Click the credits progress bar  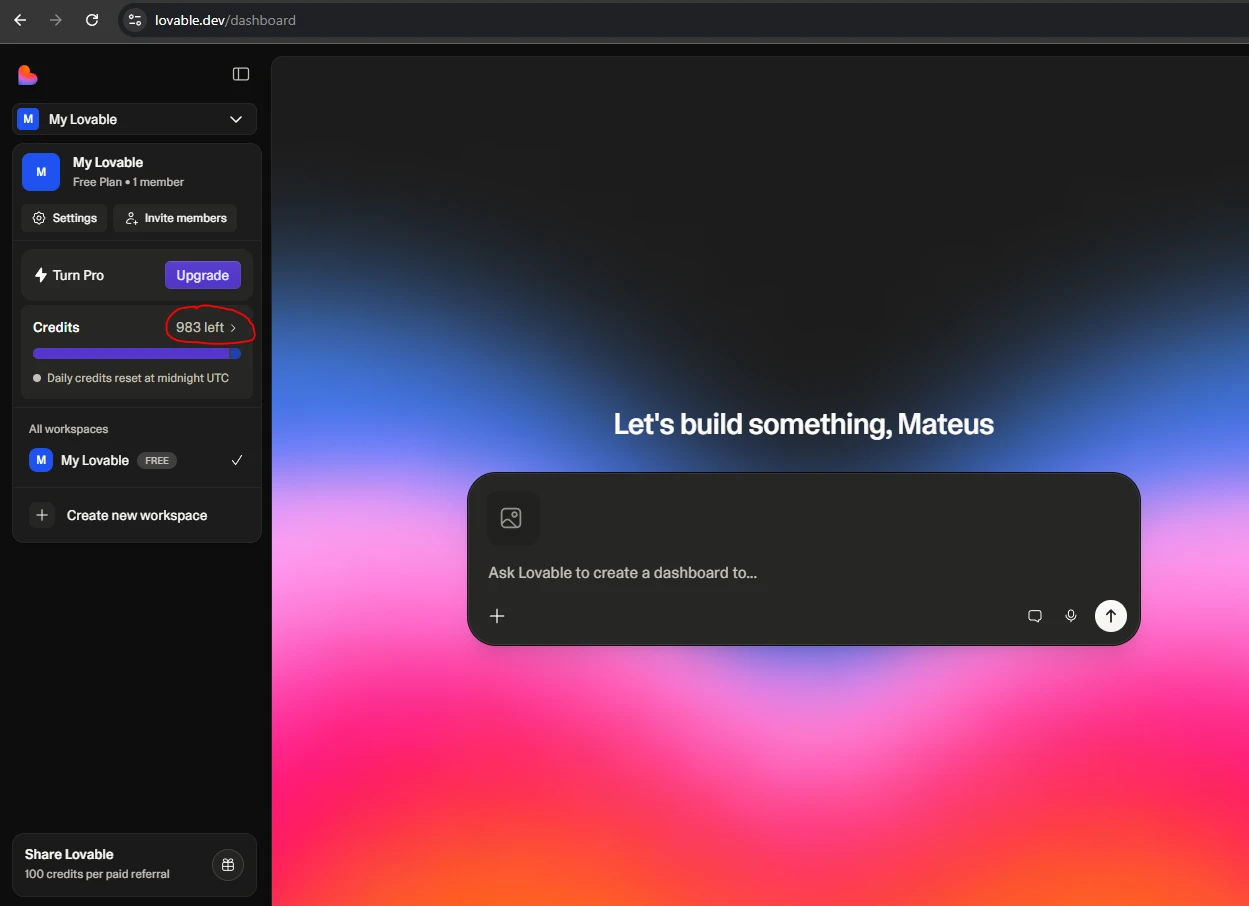[x=136, y=353]
